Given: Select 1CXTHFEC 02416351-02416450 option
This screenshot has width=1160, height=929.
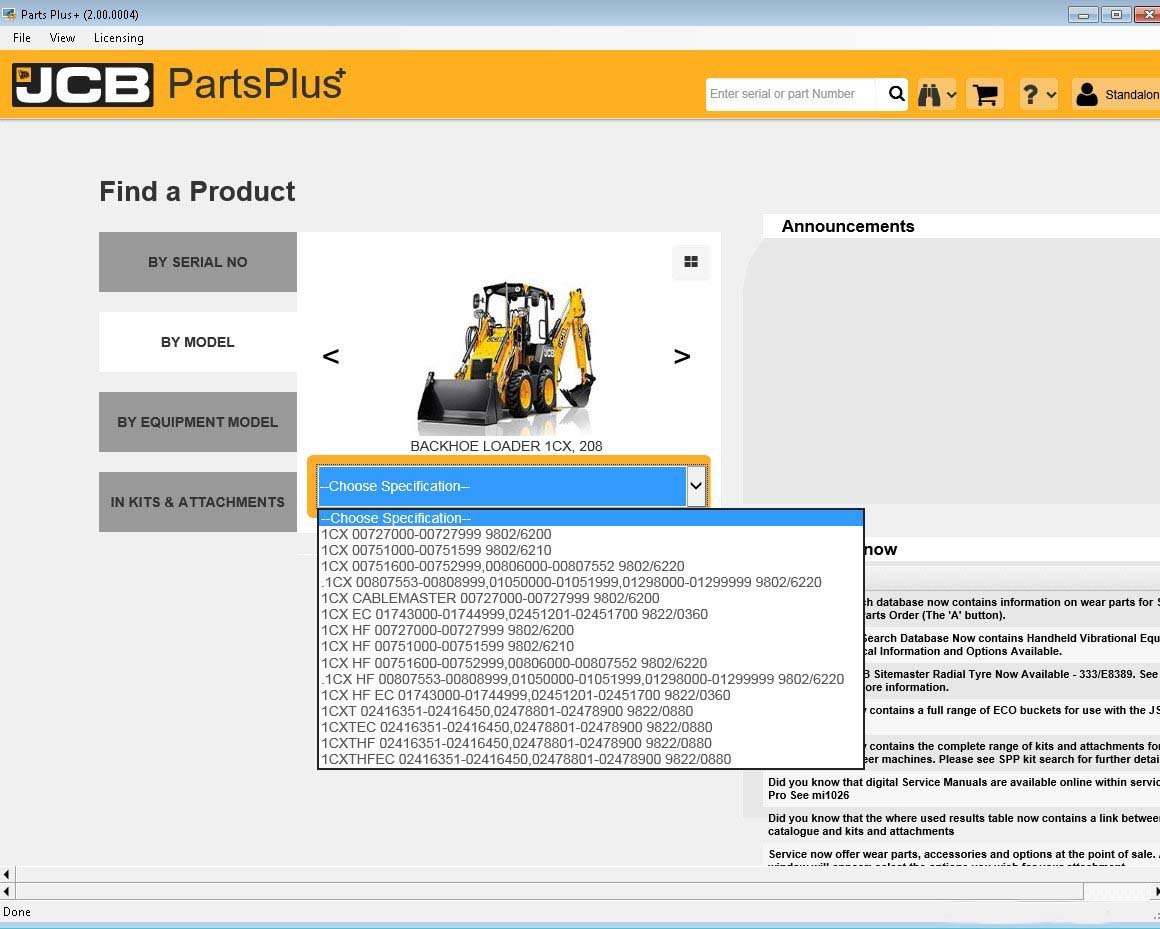Looking at the screenshot, I should point(591,760).
